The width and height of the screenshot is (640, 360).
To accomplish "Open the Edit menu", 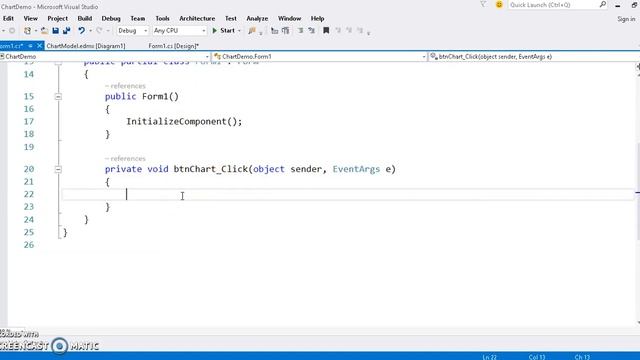I will pyautogui.click(x=8, y=18).
